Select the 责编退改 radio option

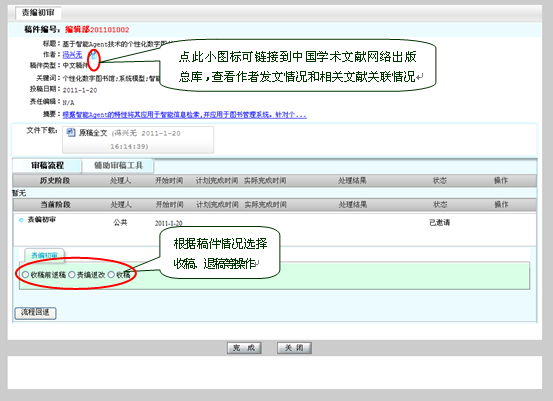click(72, 274)
